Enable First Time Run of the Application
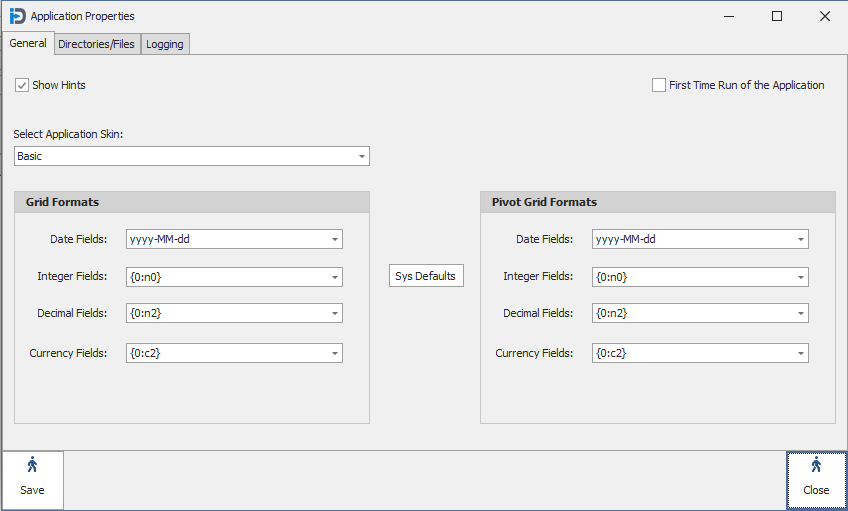848x511 pixels. click(659, 86)
